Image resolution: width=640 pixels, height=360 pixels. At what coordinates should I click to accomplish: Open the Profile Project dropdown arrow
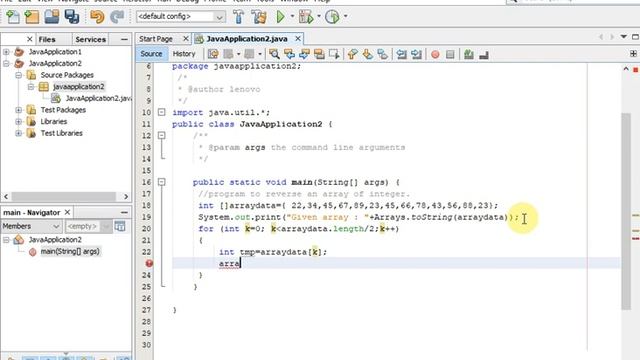345,16
